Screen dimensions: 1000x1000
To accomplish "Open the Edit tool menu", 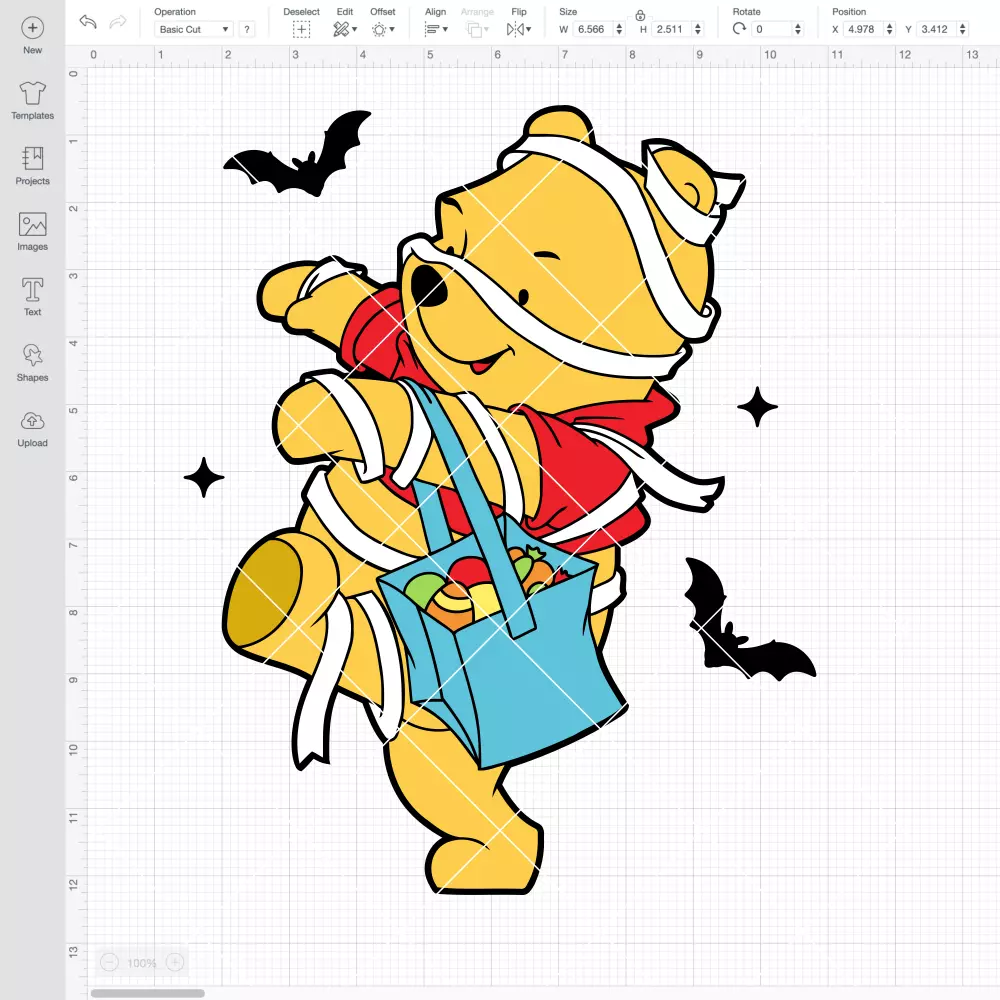I will pyautogui.click(x=345, y=29).
